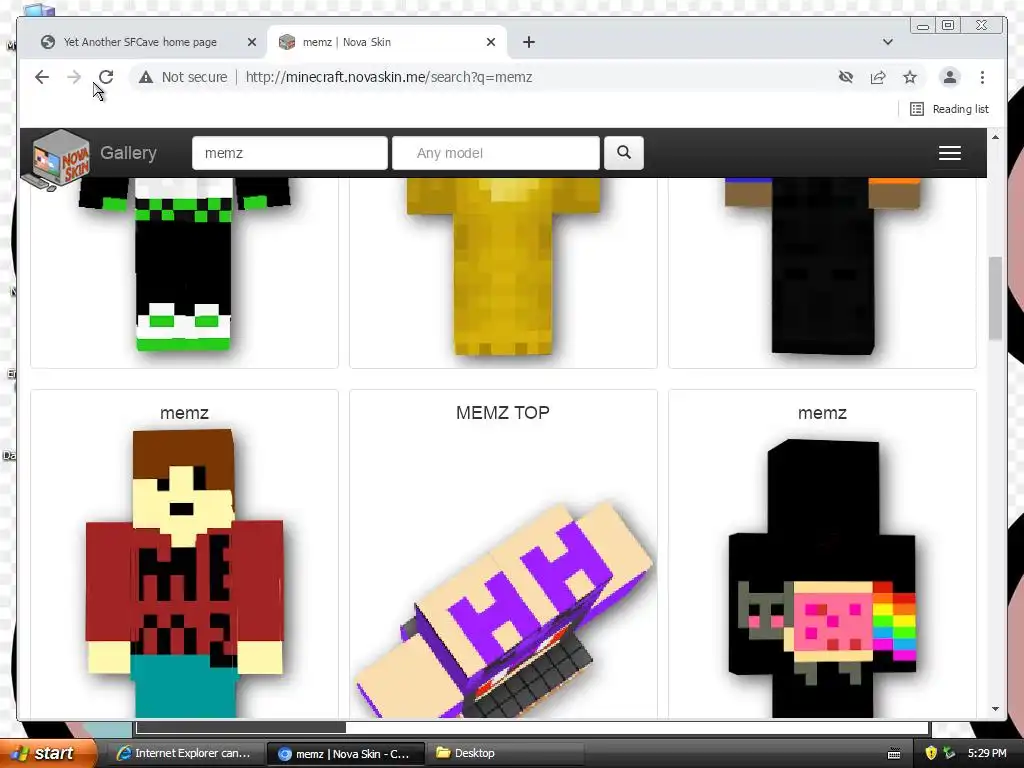This screenshot has height=768, width=1024.
Task: Open the Reading list panel
Action: 950,109
